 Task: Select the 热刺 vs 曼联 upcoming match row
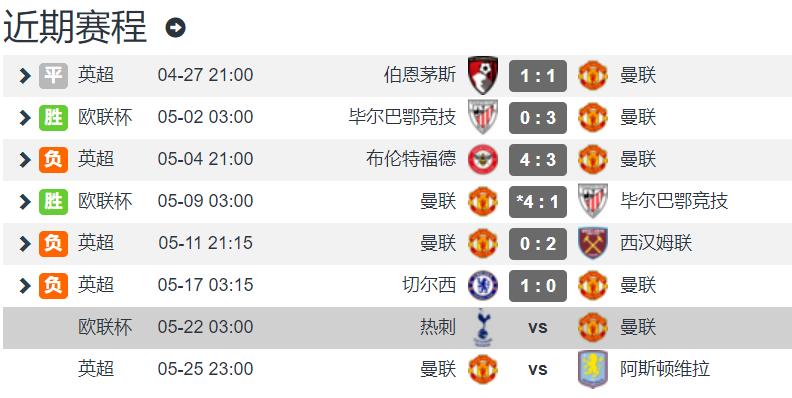(x=398, y=327)
